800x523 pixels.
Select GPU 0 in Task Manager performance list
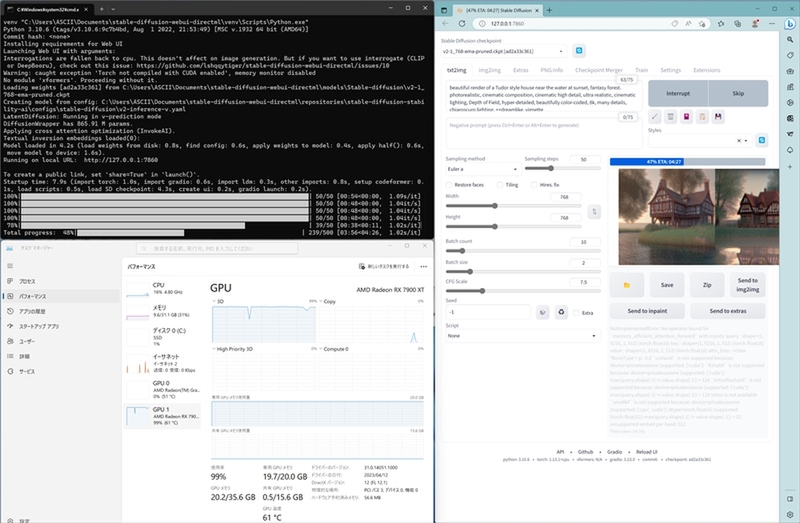tap(160, 388)
